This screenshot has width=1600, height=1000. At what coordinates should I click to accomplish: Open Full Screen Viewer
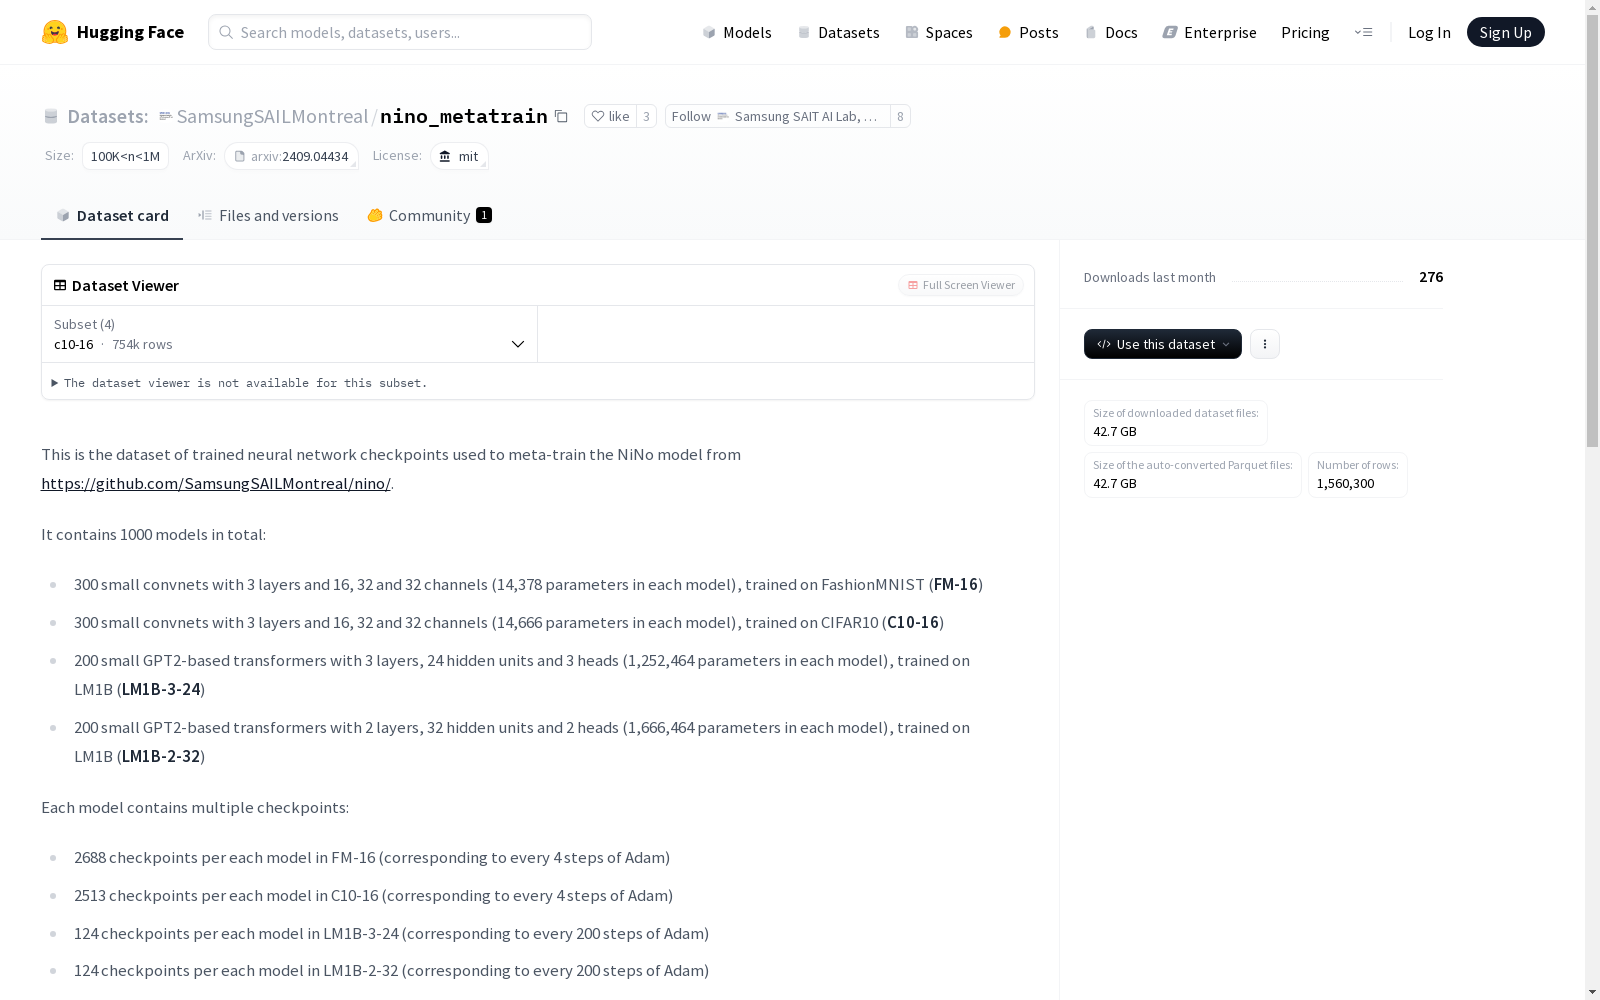[x=961, y=285]
